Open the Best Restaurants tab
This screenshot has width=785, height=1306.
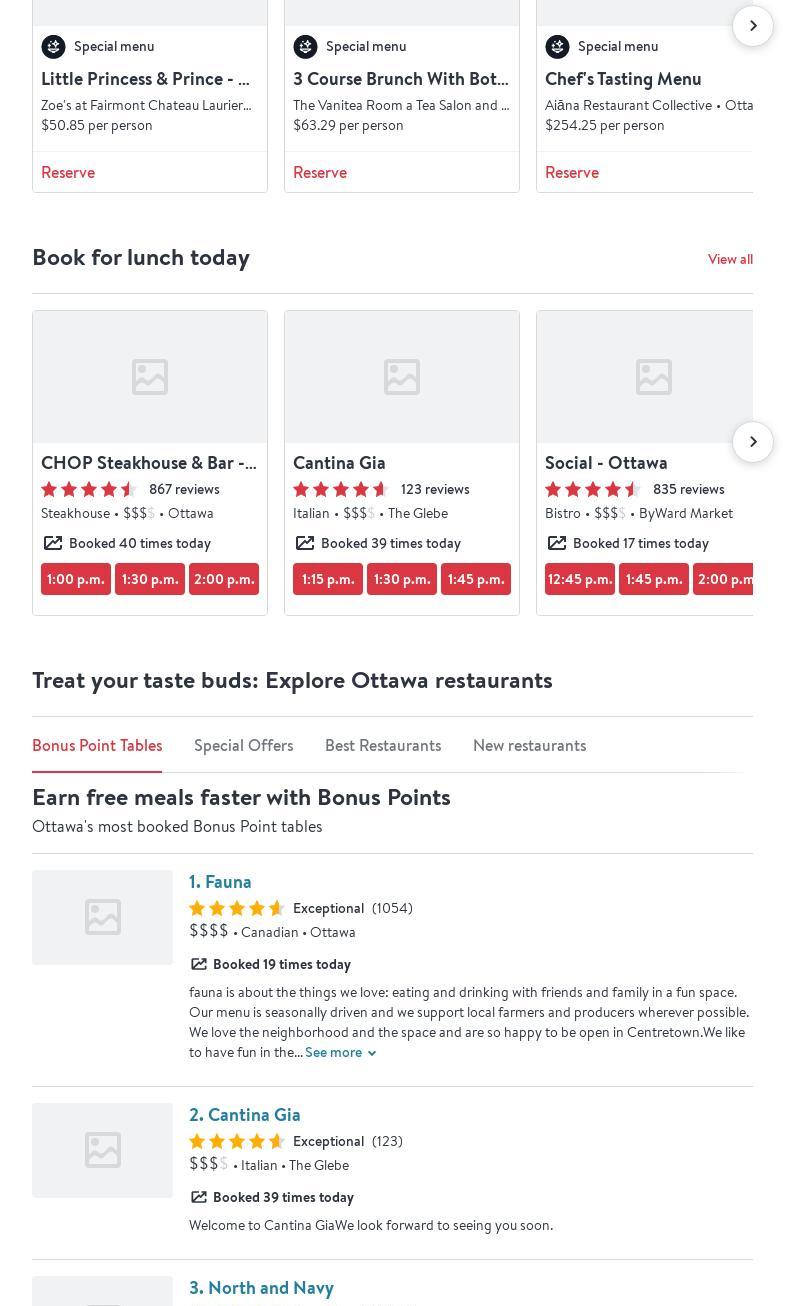point(382,745)
